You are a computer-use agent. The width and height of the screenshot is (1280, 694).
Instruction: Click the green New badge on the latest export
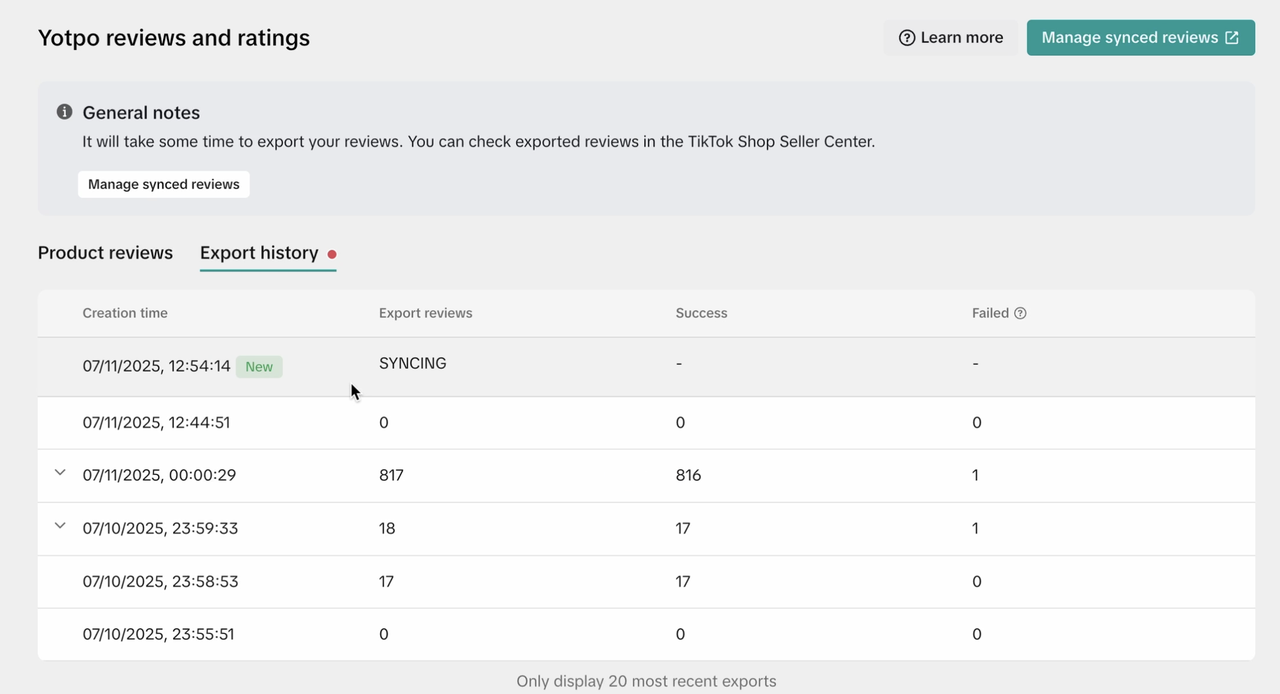(x=259, y=367)
